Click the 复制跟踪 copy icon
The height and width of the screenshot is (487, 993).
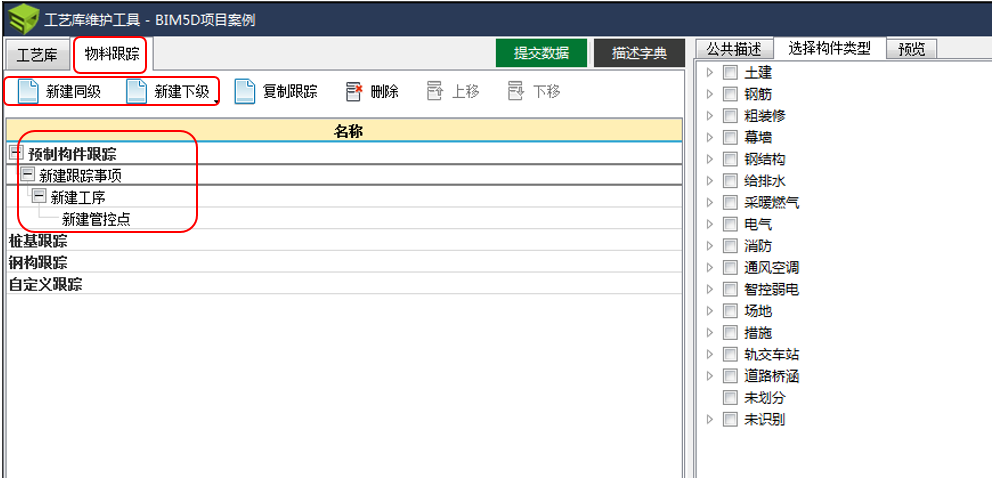coord(244,92)
